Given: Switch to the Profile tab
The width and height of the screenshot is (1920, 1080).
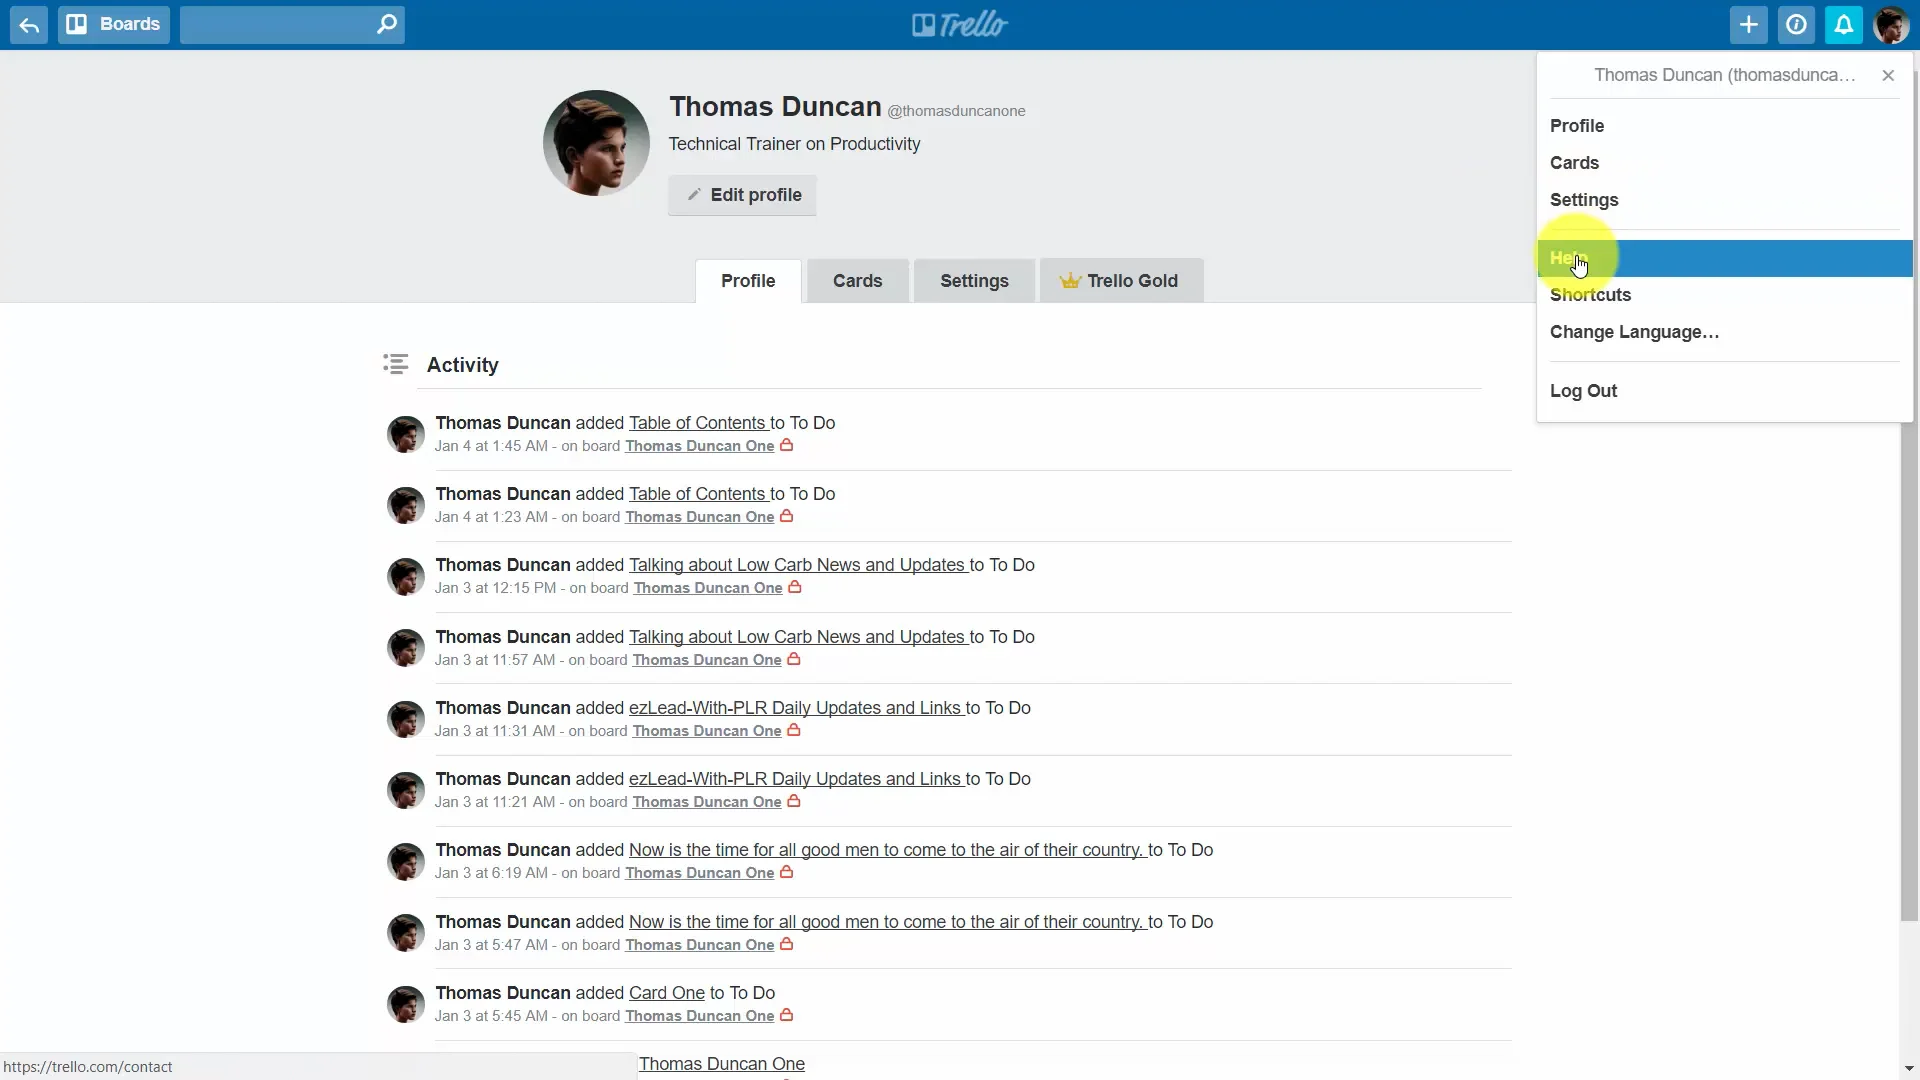Looking at the screenshot, I should (x=748, y=281).
